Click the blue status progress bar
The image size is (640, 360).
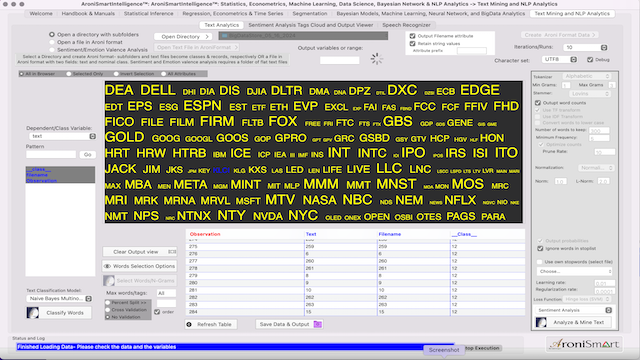tap(235, 347)
